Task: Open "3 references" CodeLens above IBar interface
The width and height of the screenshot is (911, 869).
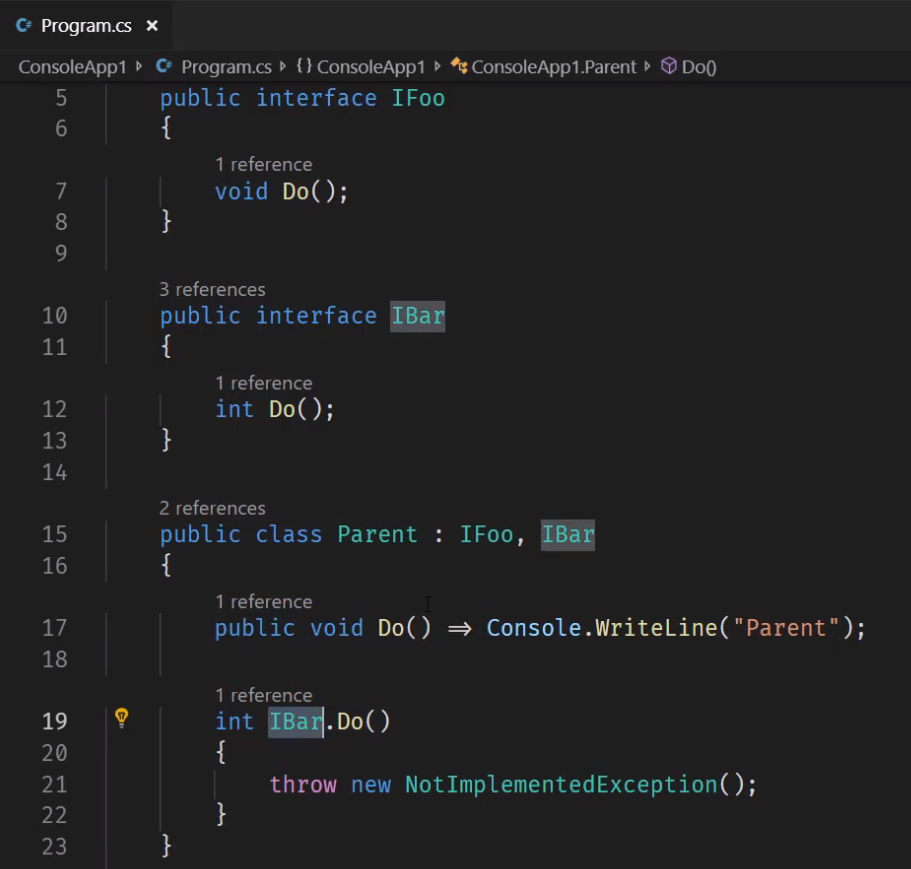Action: click(x=212, y=289)
